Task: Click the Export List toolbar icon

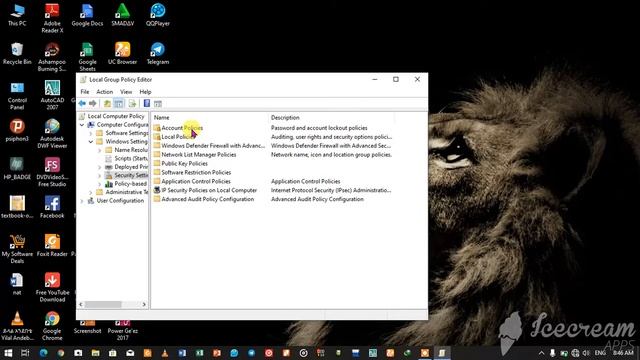Action: click(132, 104)
